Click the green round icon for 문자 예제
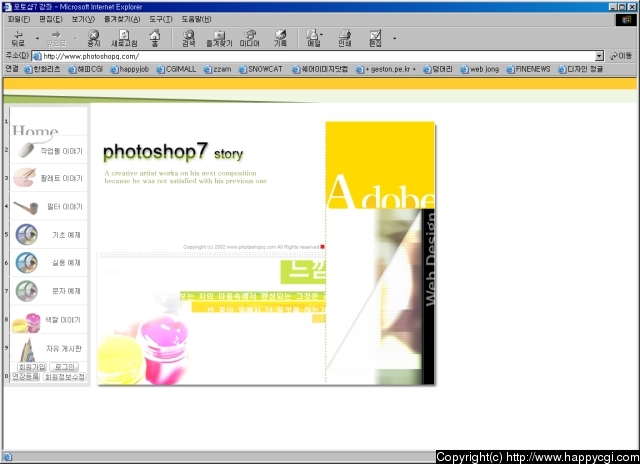Viewport: 640px width, 464px height. point(27,291)
